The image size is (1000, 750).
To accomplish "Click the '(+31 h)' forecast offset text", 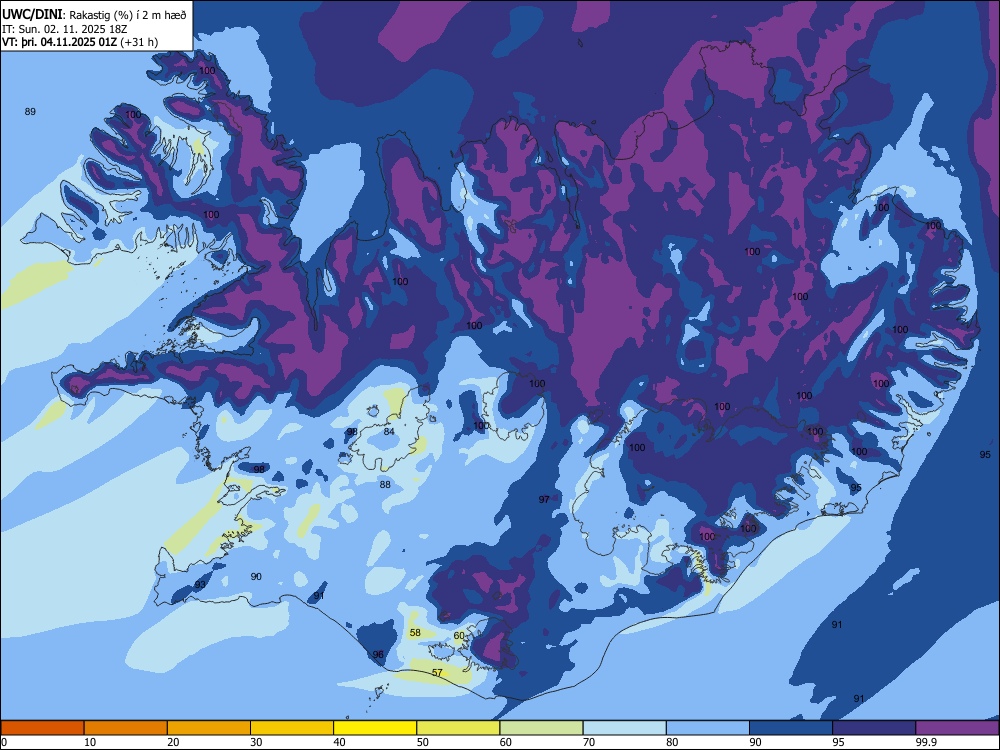I will coord(139,42).
